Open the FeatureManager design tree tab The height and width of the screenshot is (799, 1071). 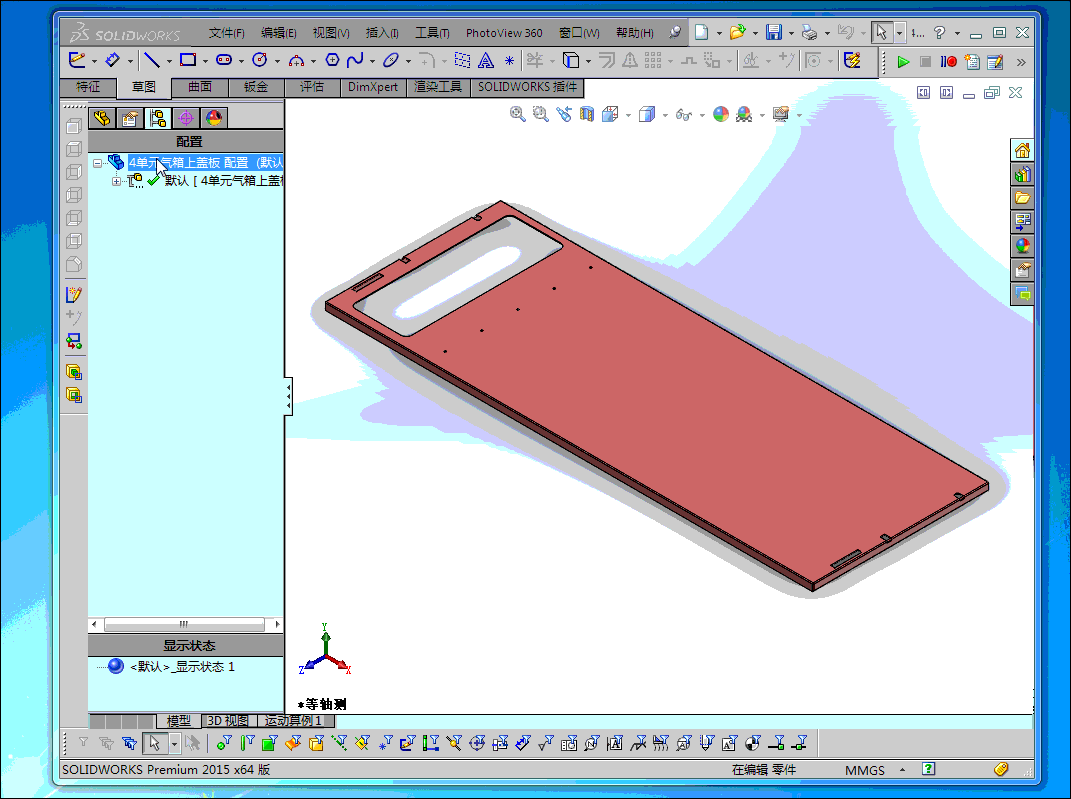pos(102,119)
